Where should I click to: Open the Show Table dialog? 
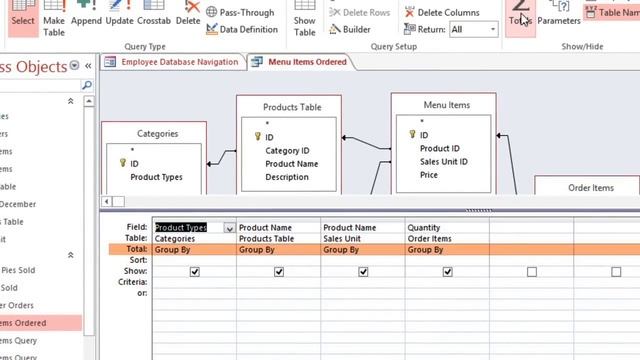[304, 18]
